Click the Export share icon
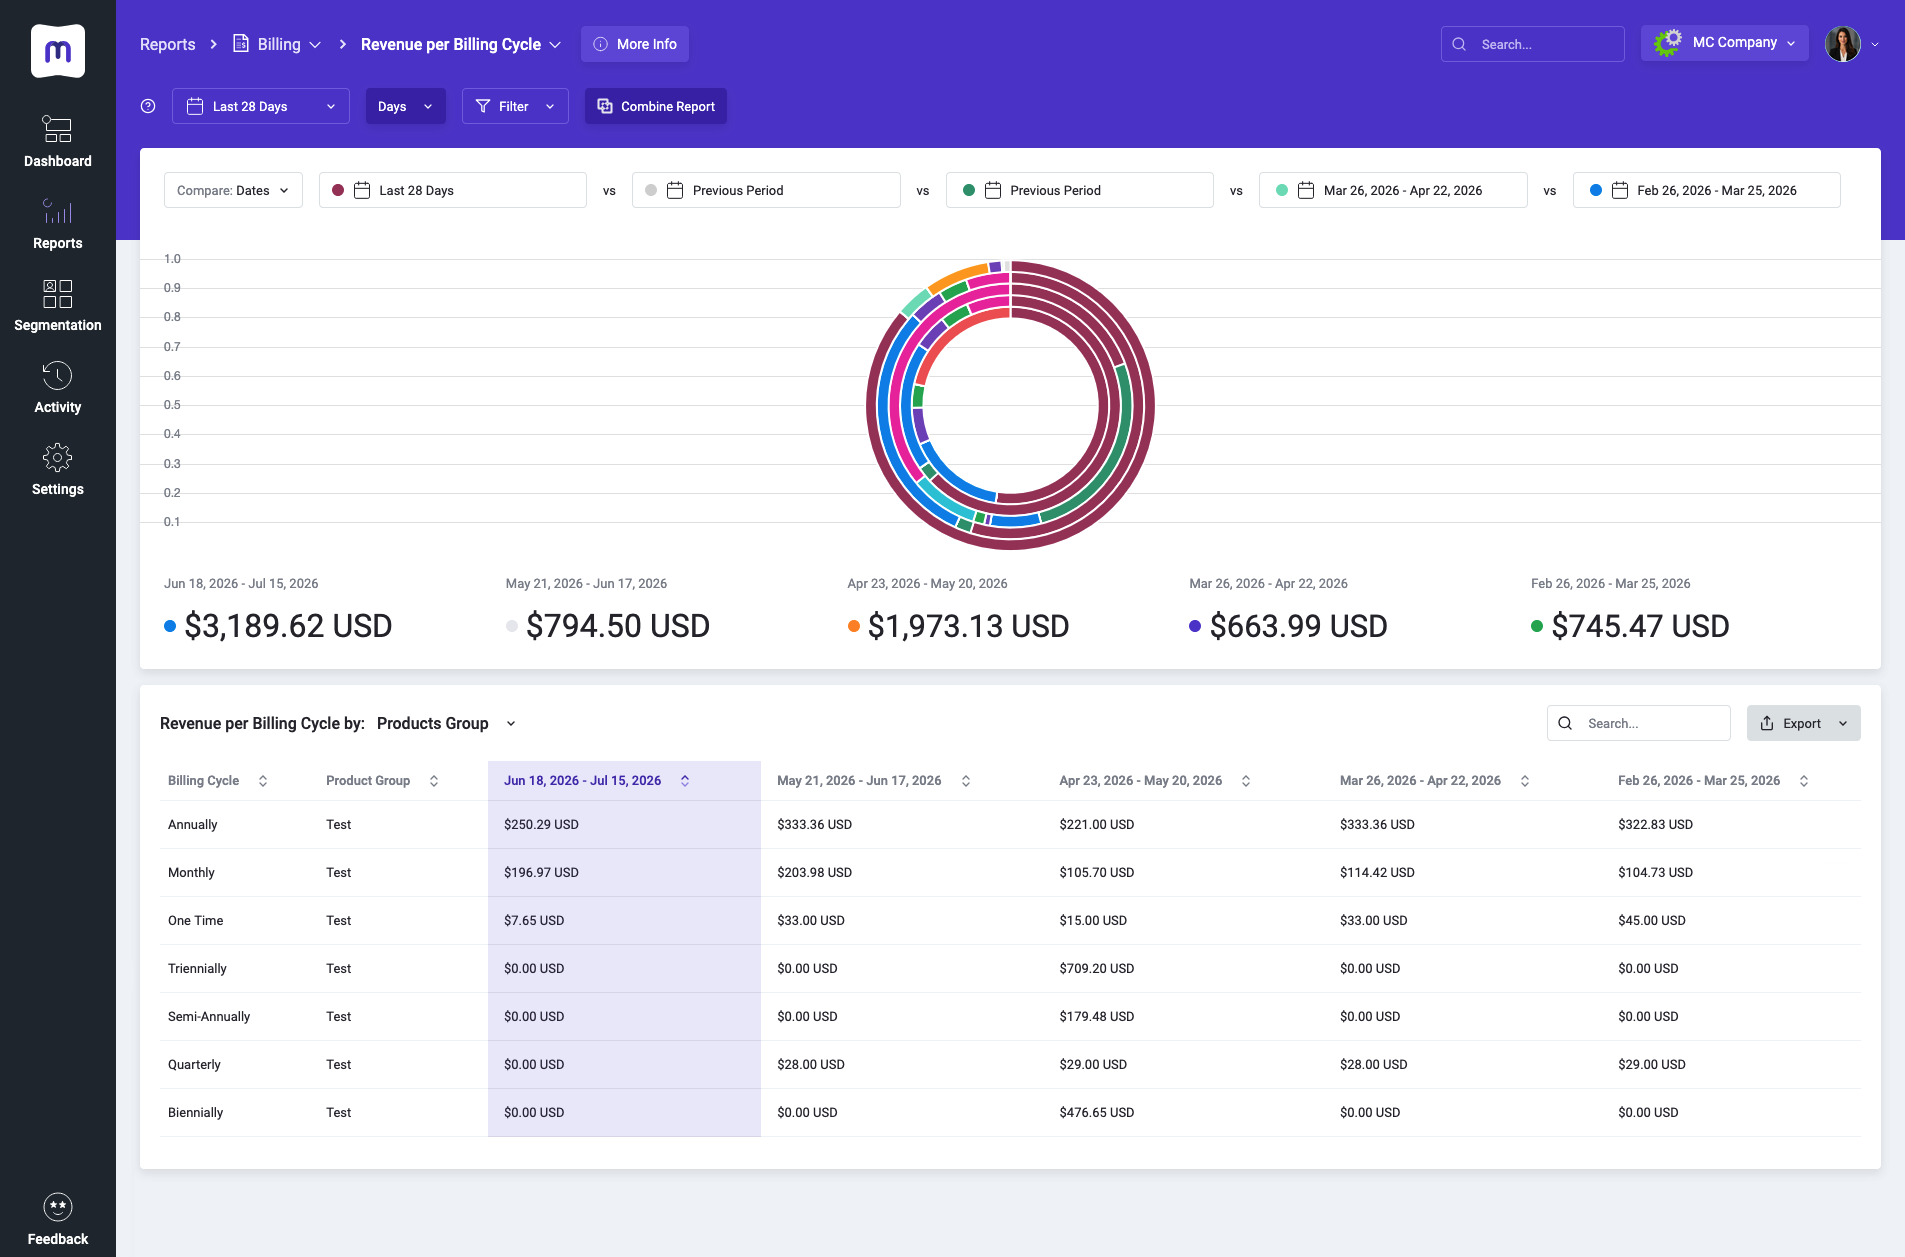Image resolution: width=1905 pixels, height=1257 pixels. 1767,723
